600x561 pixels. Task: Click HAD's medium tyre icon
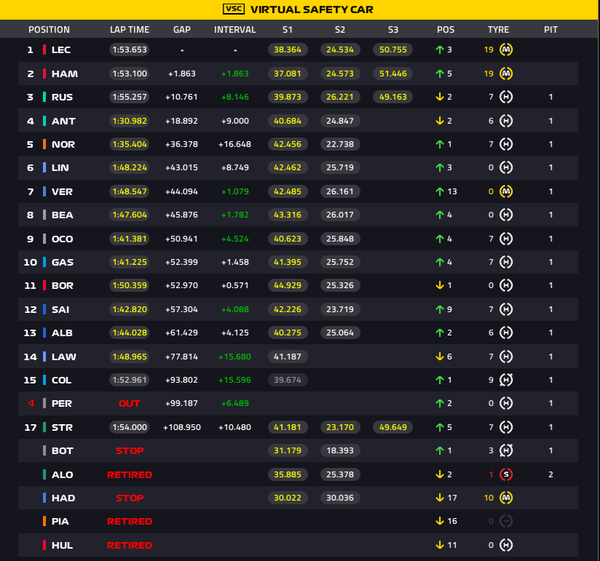506,498
